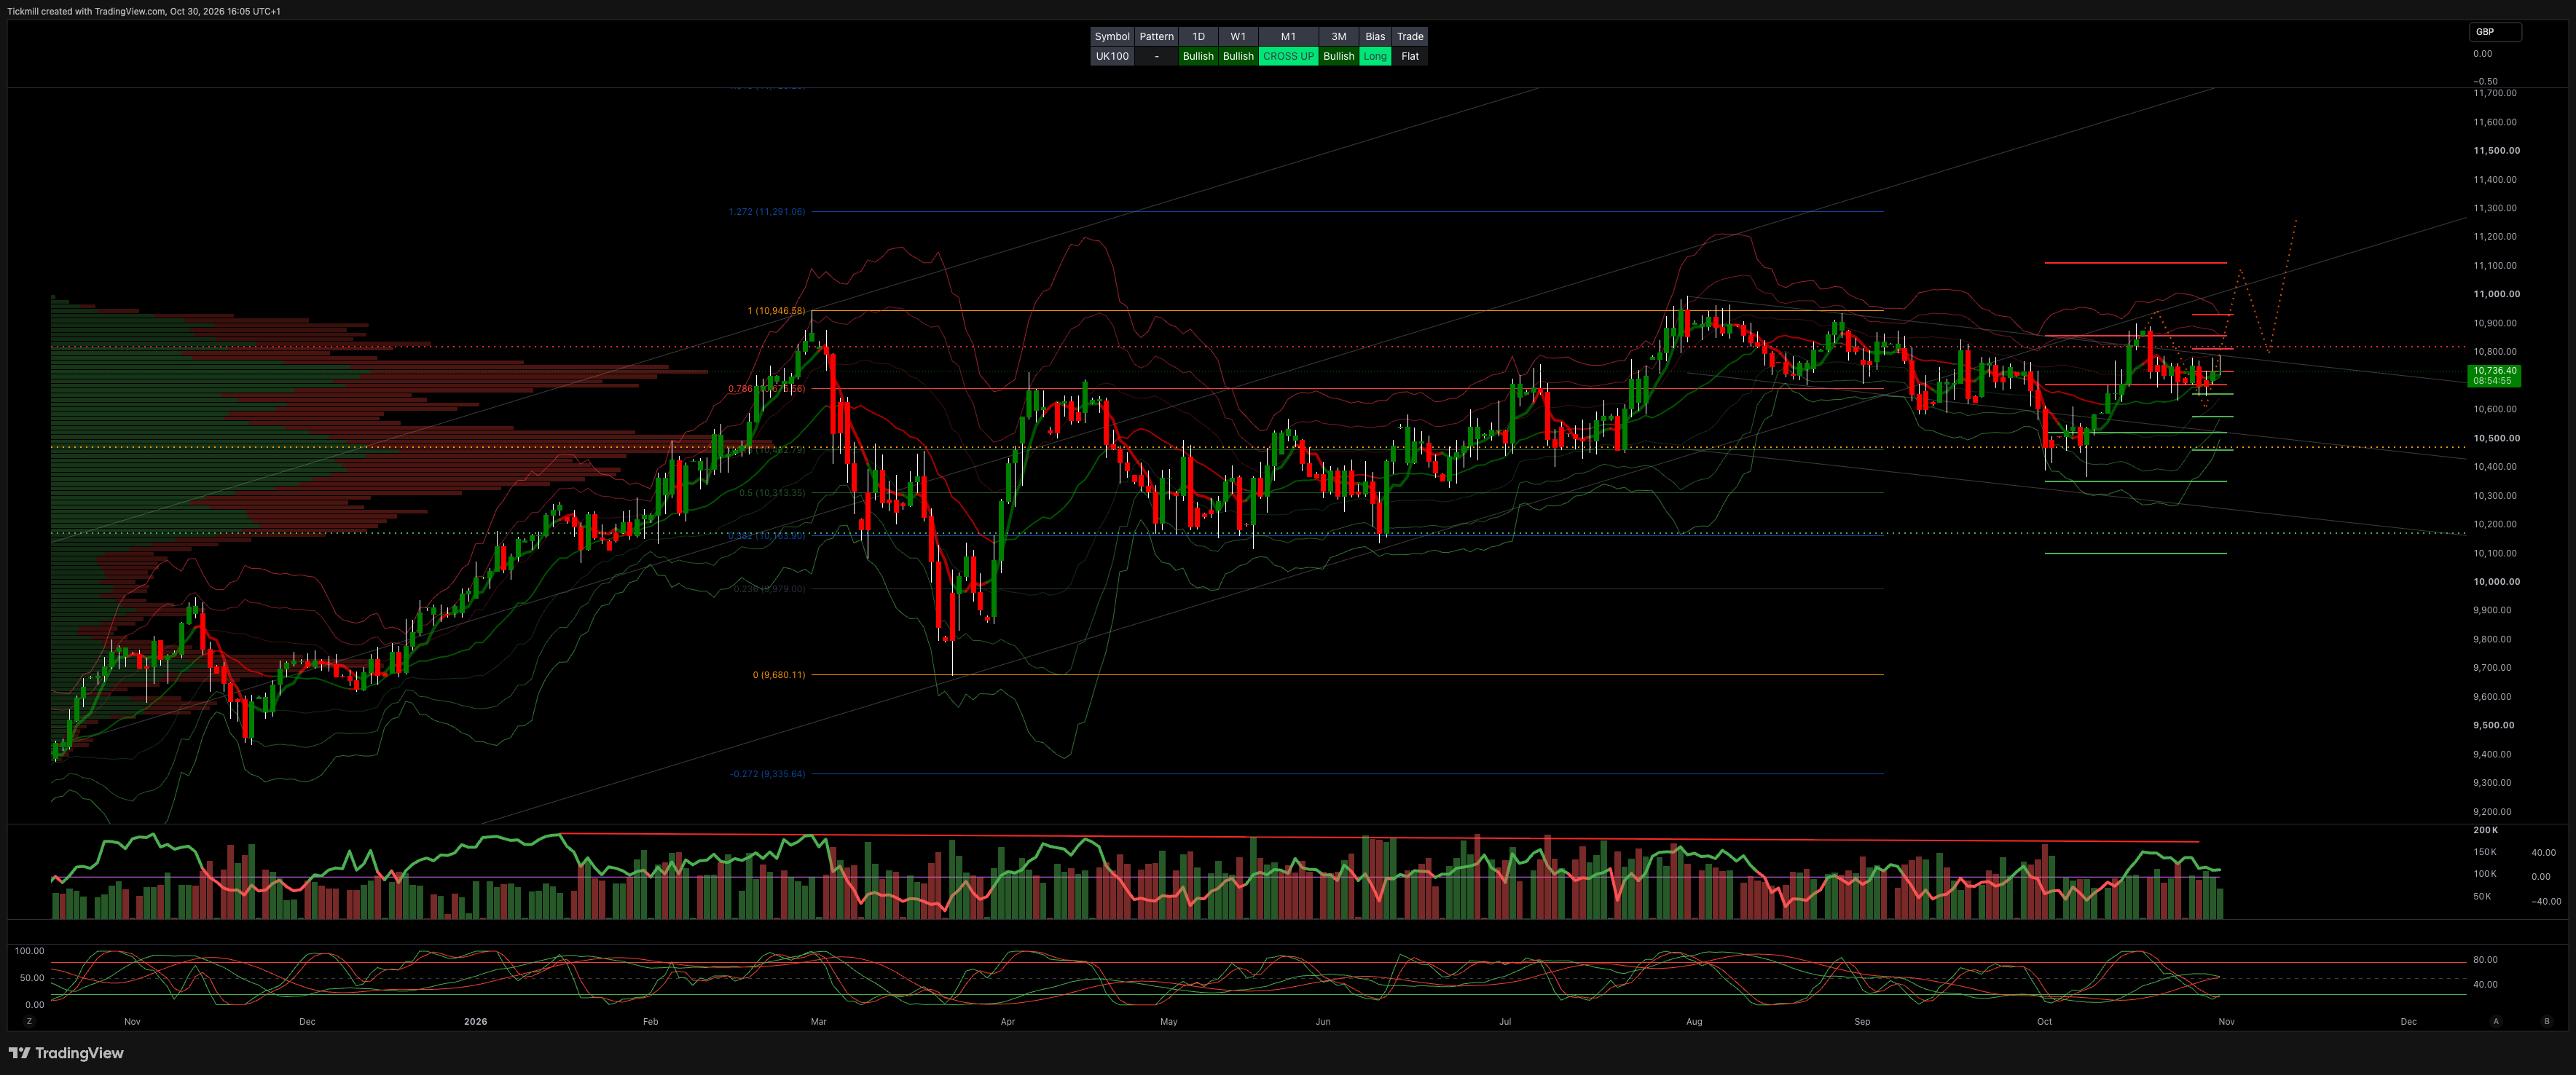Viewport: 2576px width, 1075px height.
Task: Click the Pattern header cell
Action: 1157,37
